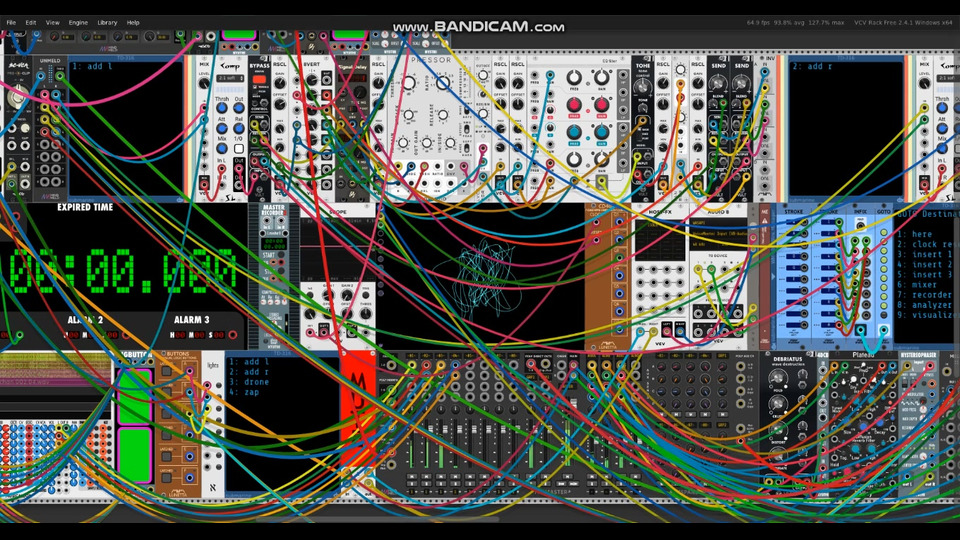Click the UNMELD THRU output jack
The image size is (960, 540).
[59, 76]
